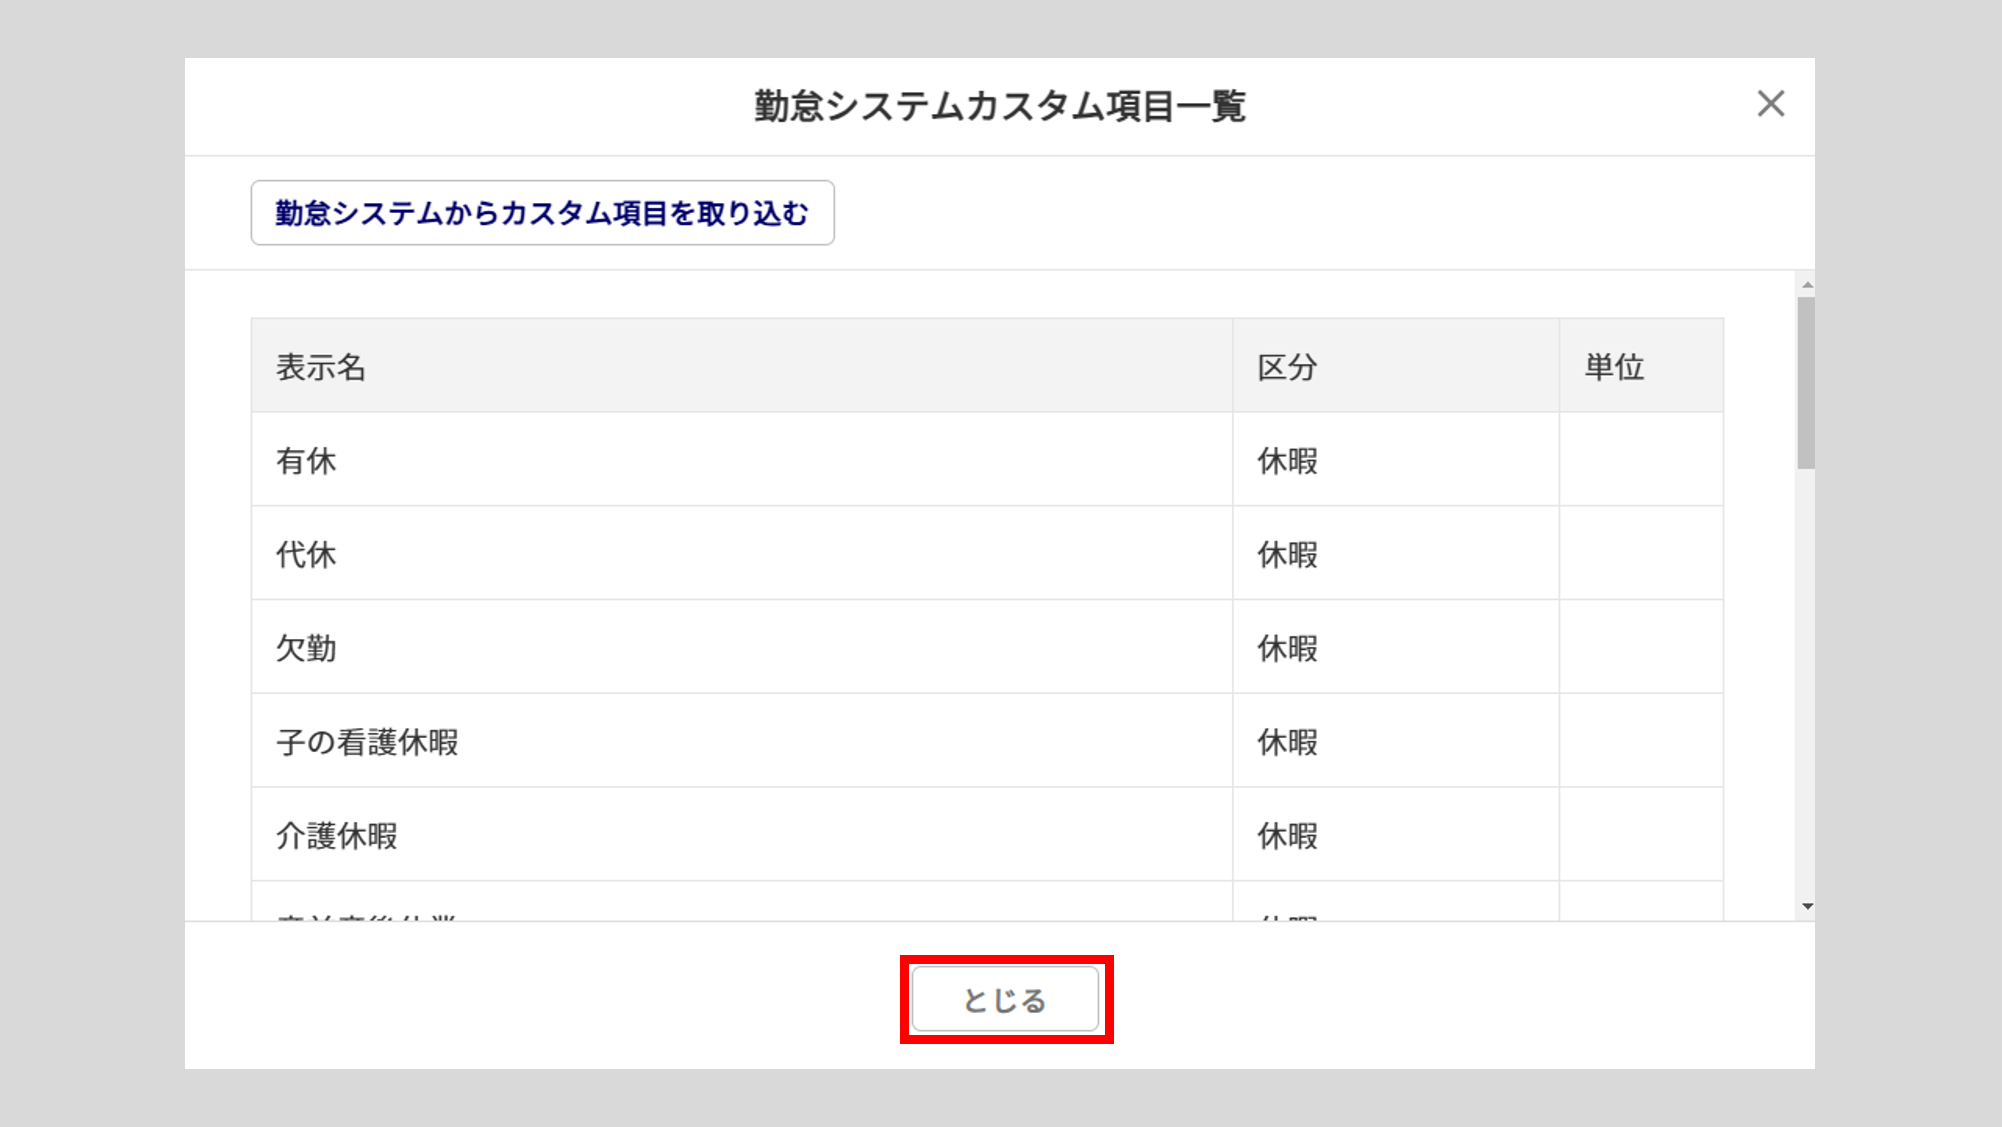Click the 単位 column header
2002x1127 pixels.
1641,366
